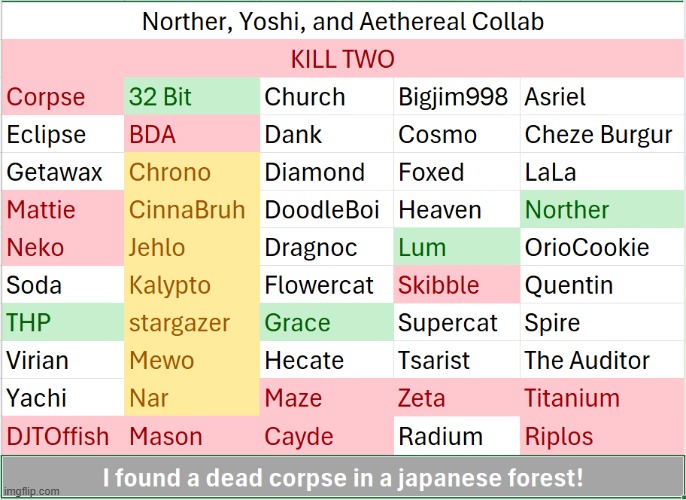Image resolution: width=686 pixels, height=500 pixels.
Task: Click the Bigjim998 cell
Action: (457, 97)
